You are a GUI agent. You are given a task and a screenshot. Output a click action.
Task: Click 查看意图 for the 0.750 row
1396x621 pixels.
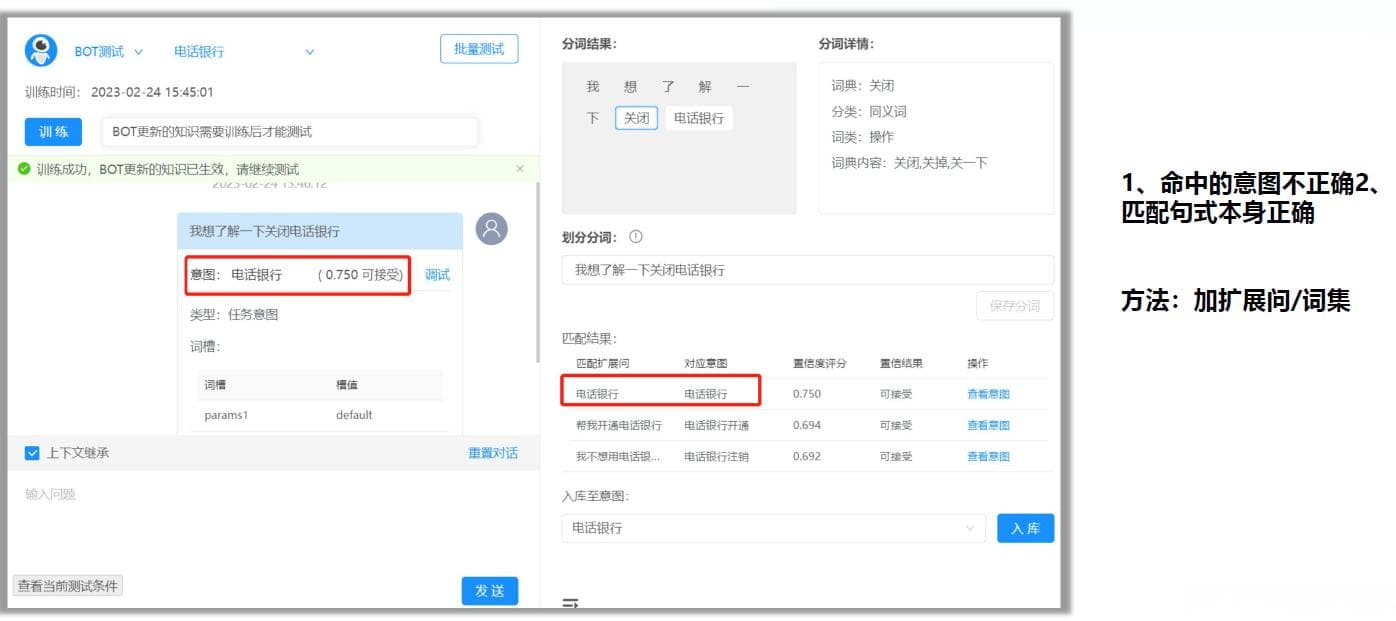tap(988, 394)
